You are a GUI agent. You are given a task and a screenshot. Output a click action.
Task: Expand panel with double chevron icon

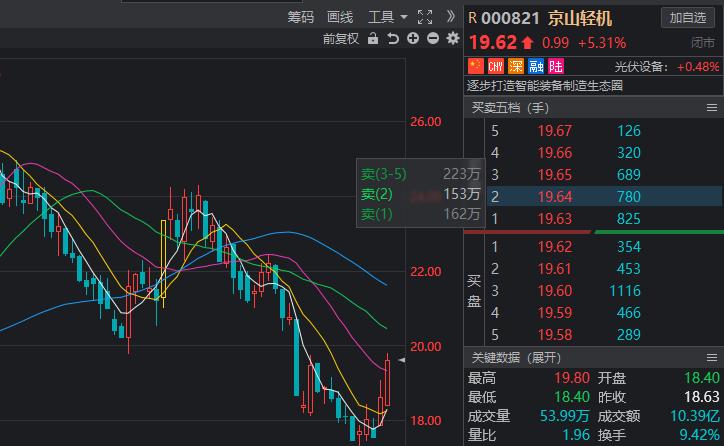pyautogui.click(x=451, y=17)
